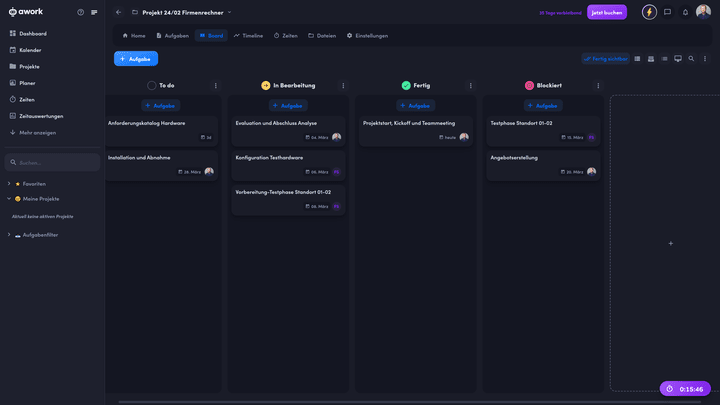Add Aufgabe in Fertig column

[x=415, y=106]
